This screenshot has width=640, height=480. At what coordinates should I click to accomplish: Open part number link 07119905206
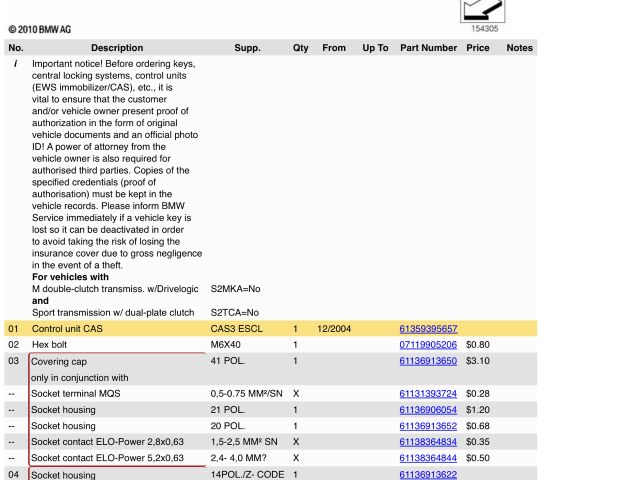click(x=428, y=345)
